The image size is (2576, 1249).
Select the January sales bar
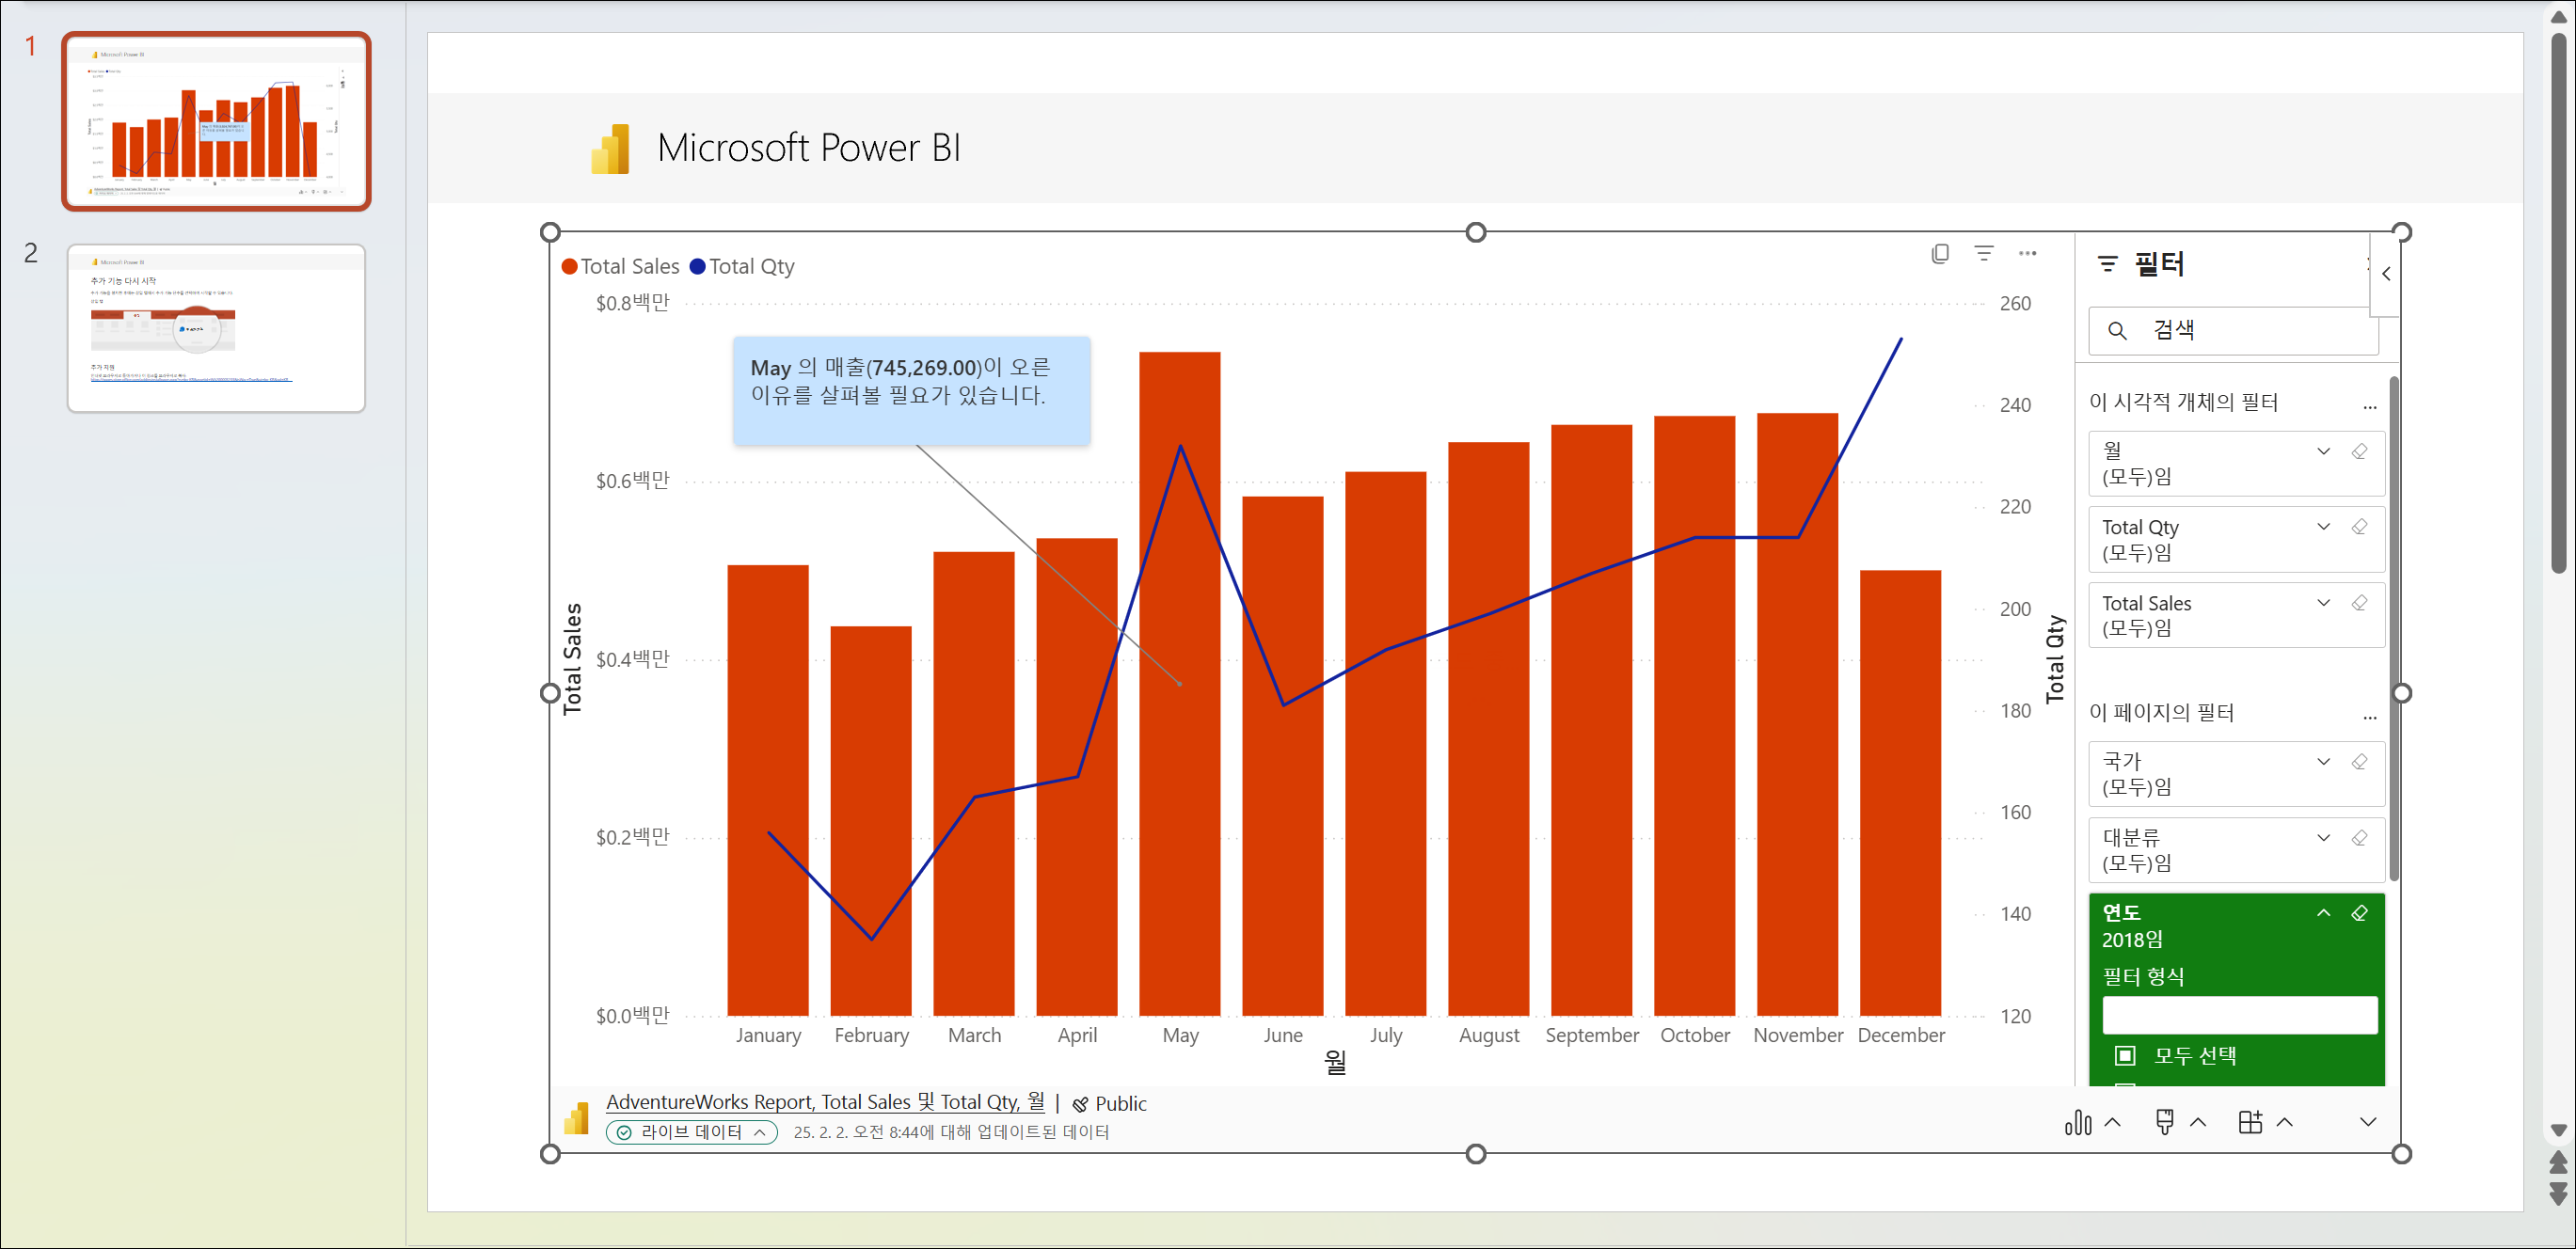click(x=767, y=791)
